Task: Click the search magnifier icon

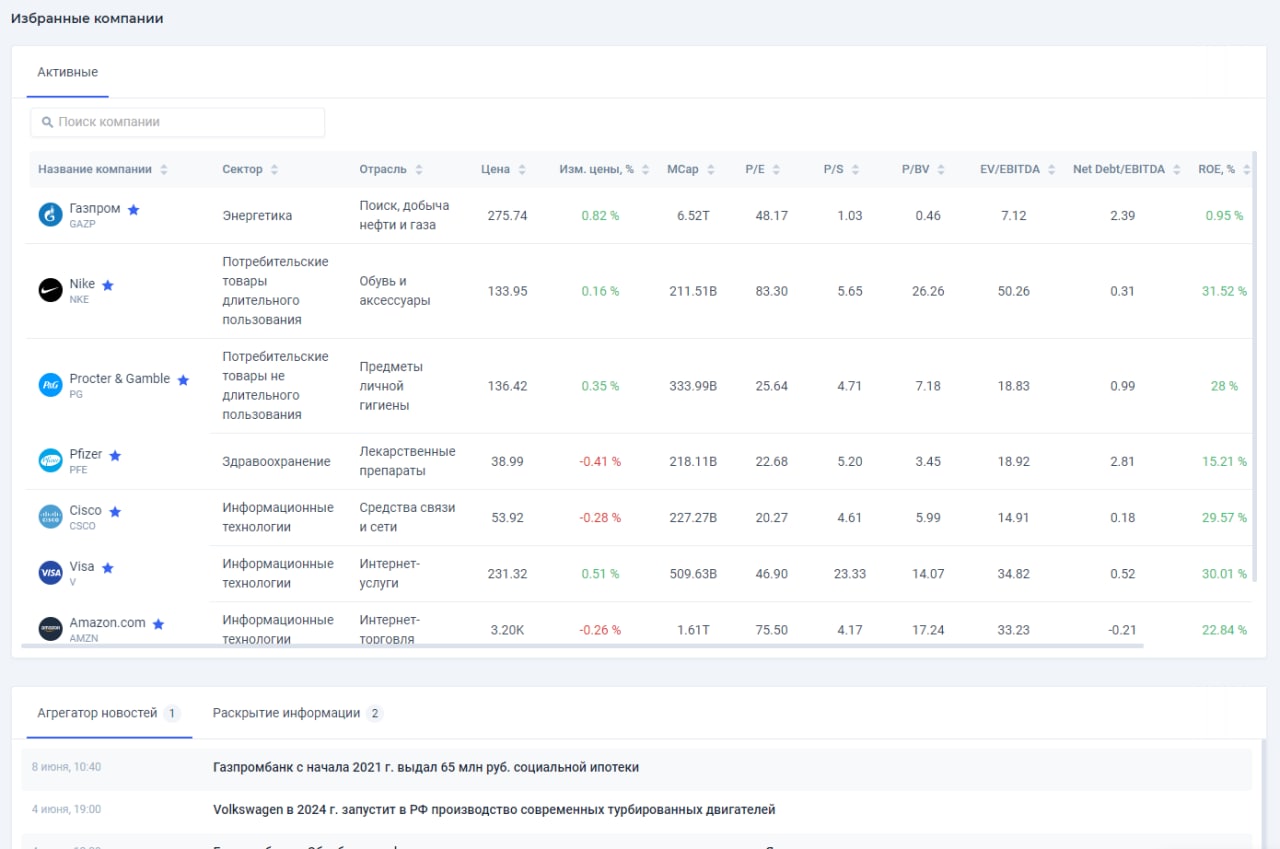Action: (x=47, y=122)
